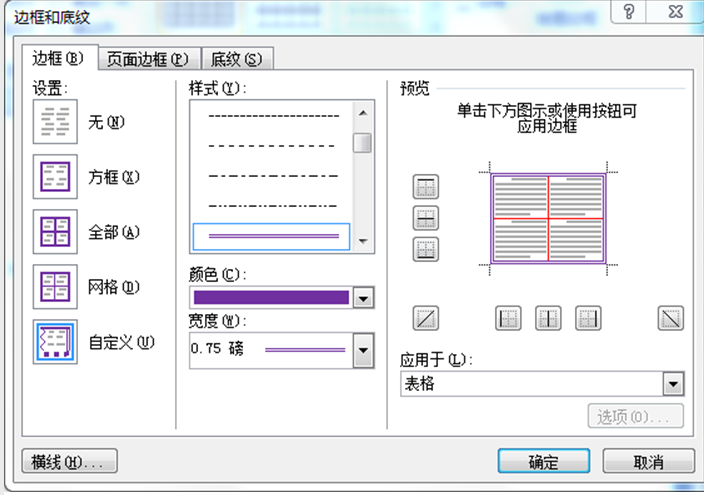Toggle the inside vertical border button

(548, 319)
